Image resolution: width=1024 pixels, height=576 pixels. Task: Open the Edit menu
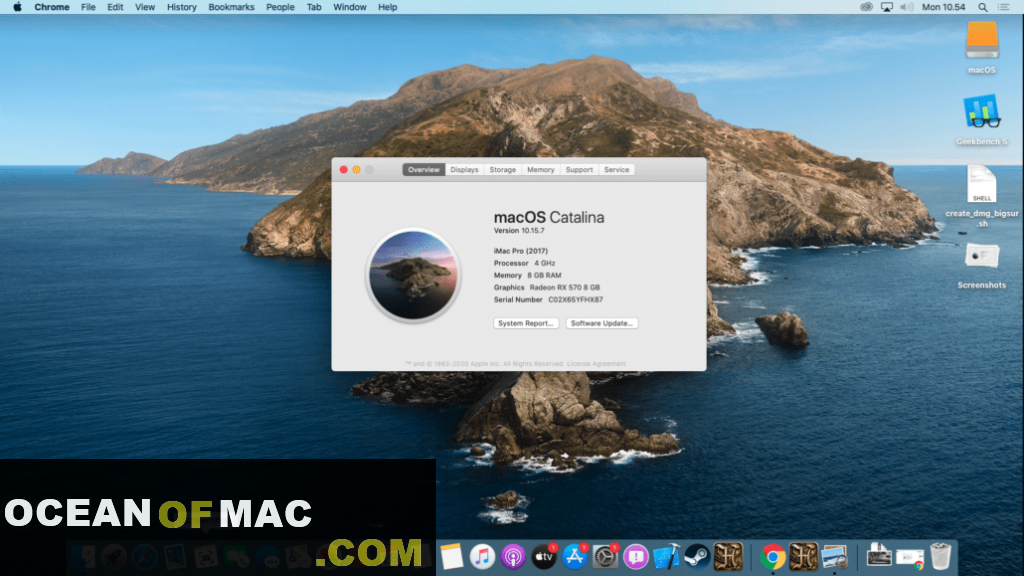pyautogui.click(x=115, y=7)
